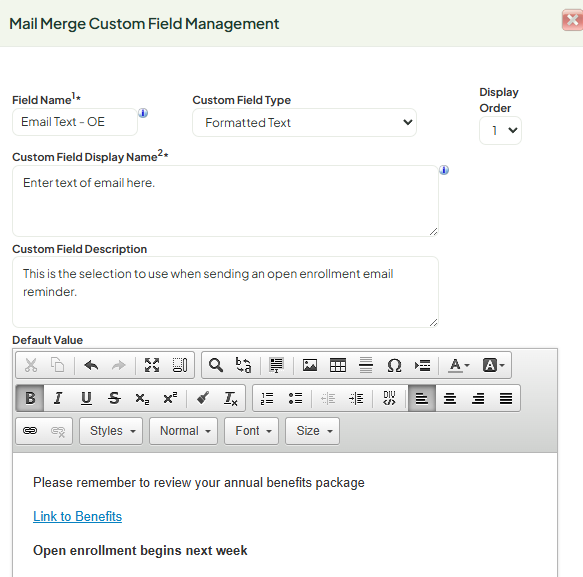The image size is (583, 577).
Task: Click the Custom Field Description textarea
Action: 225,292
